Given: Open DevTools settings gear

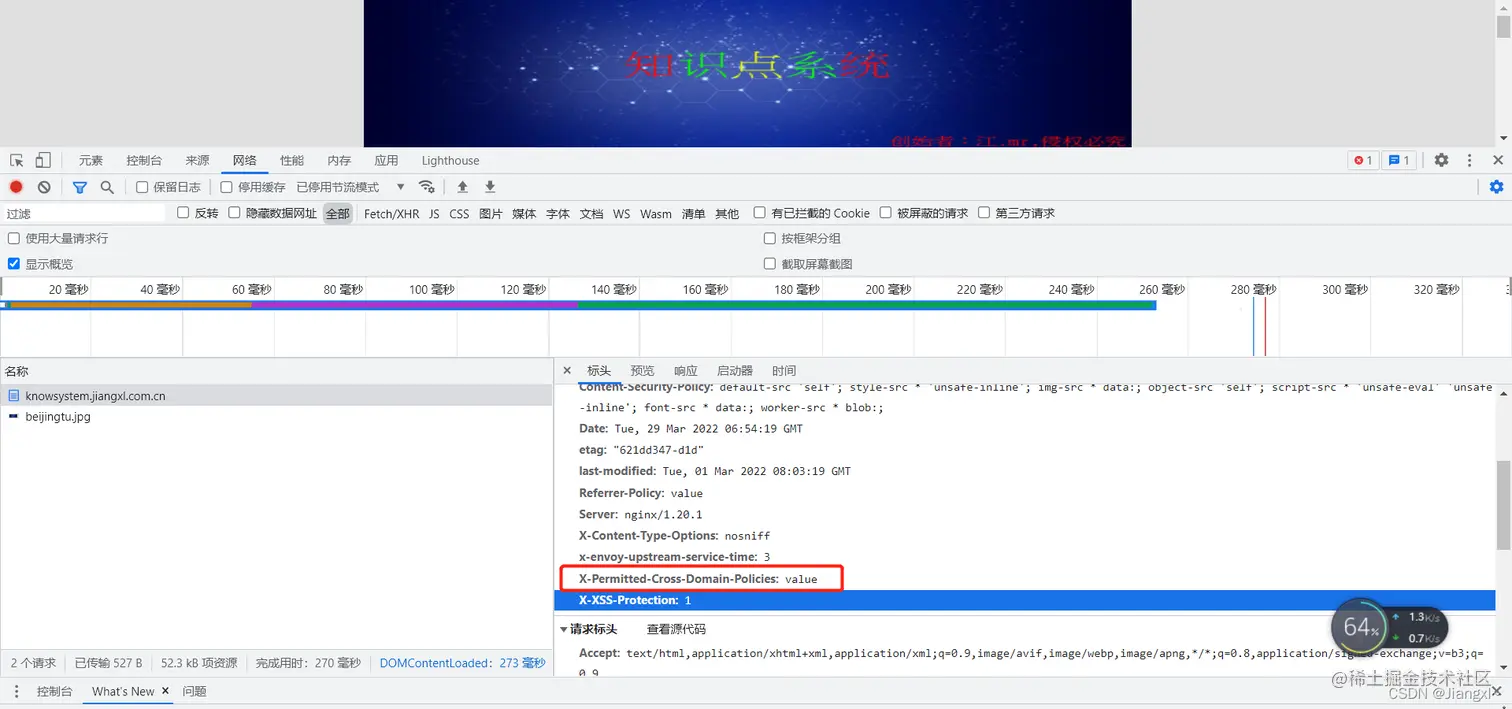Looking at the screenshot, I should coord(1440,159).
